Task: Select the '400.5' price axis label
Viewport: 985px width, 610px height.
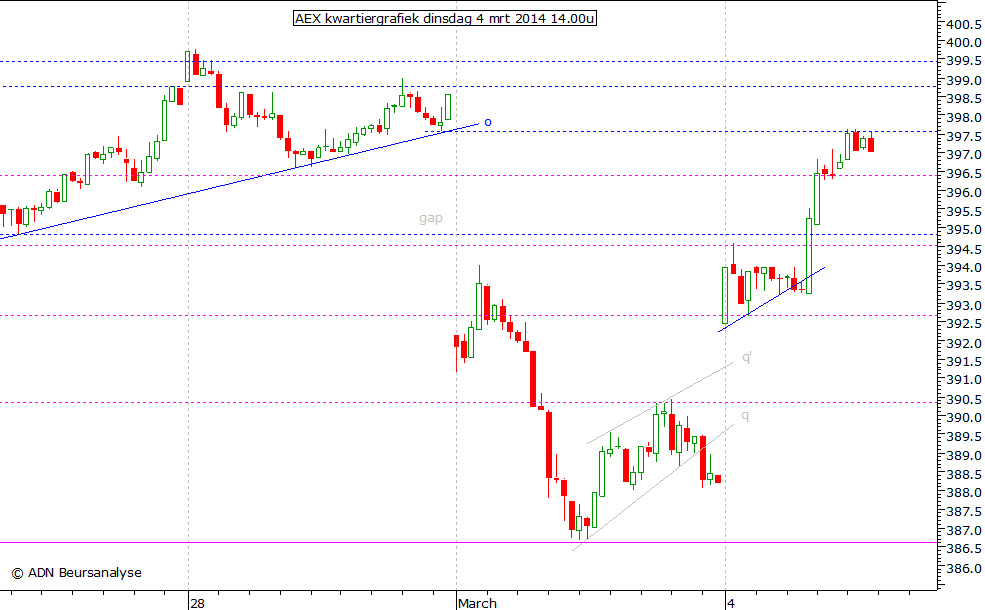Action: 964,25
